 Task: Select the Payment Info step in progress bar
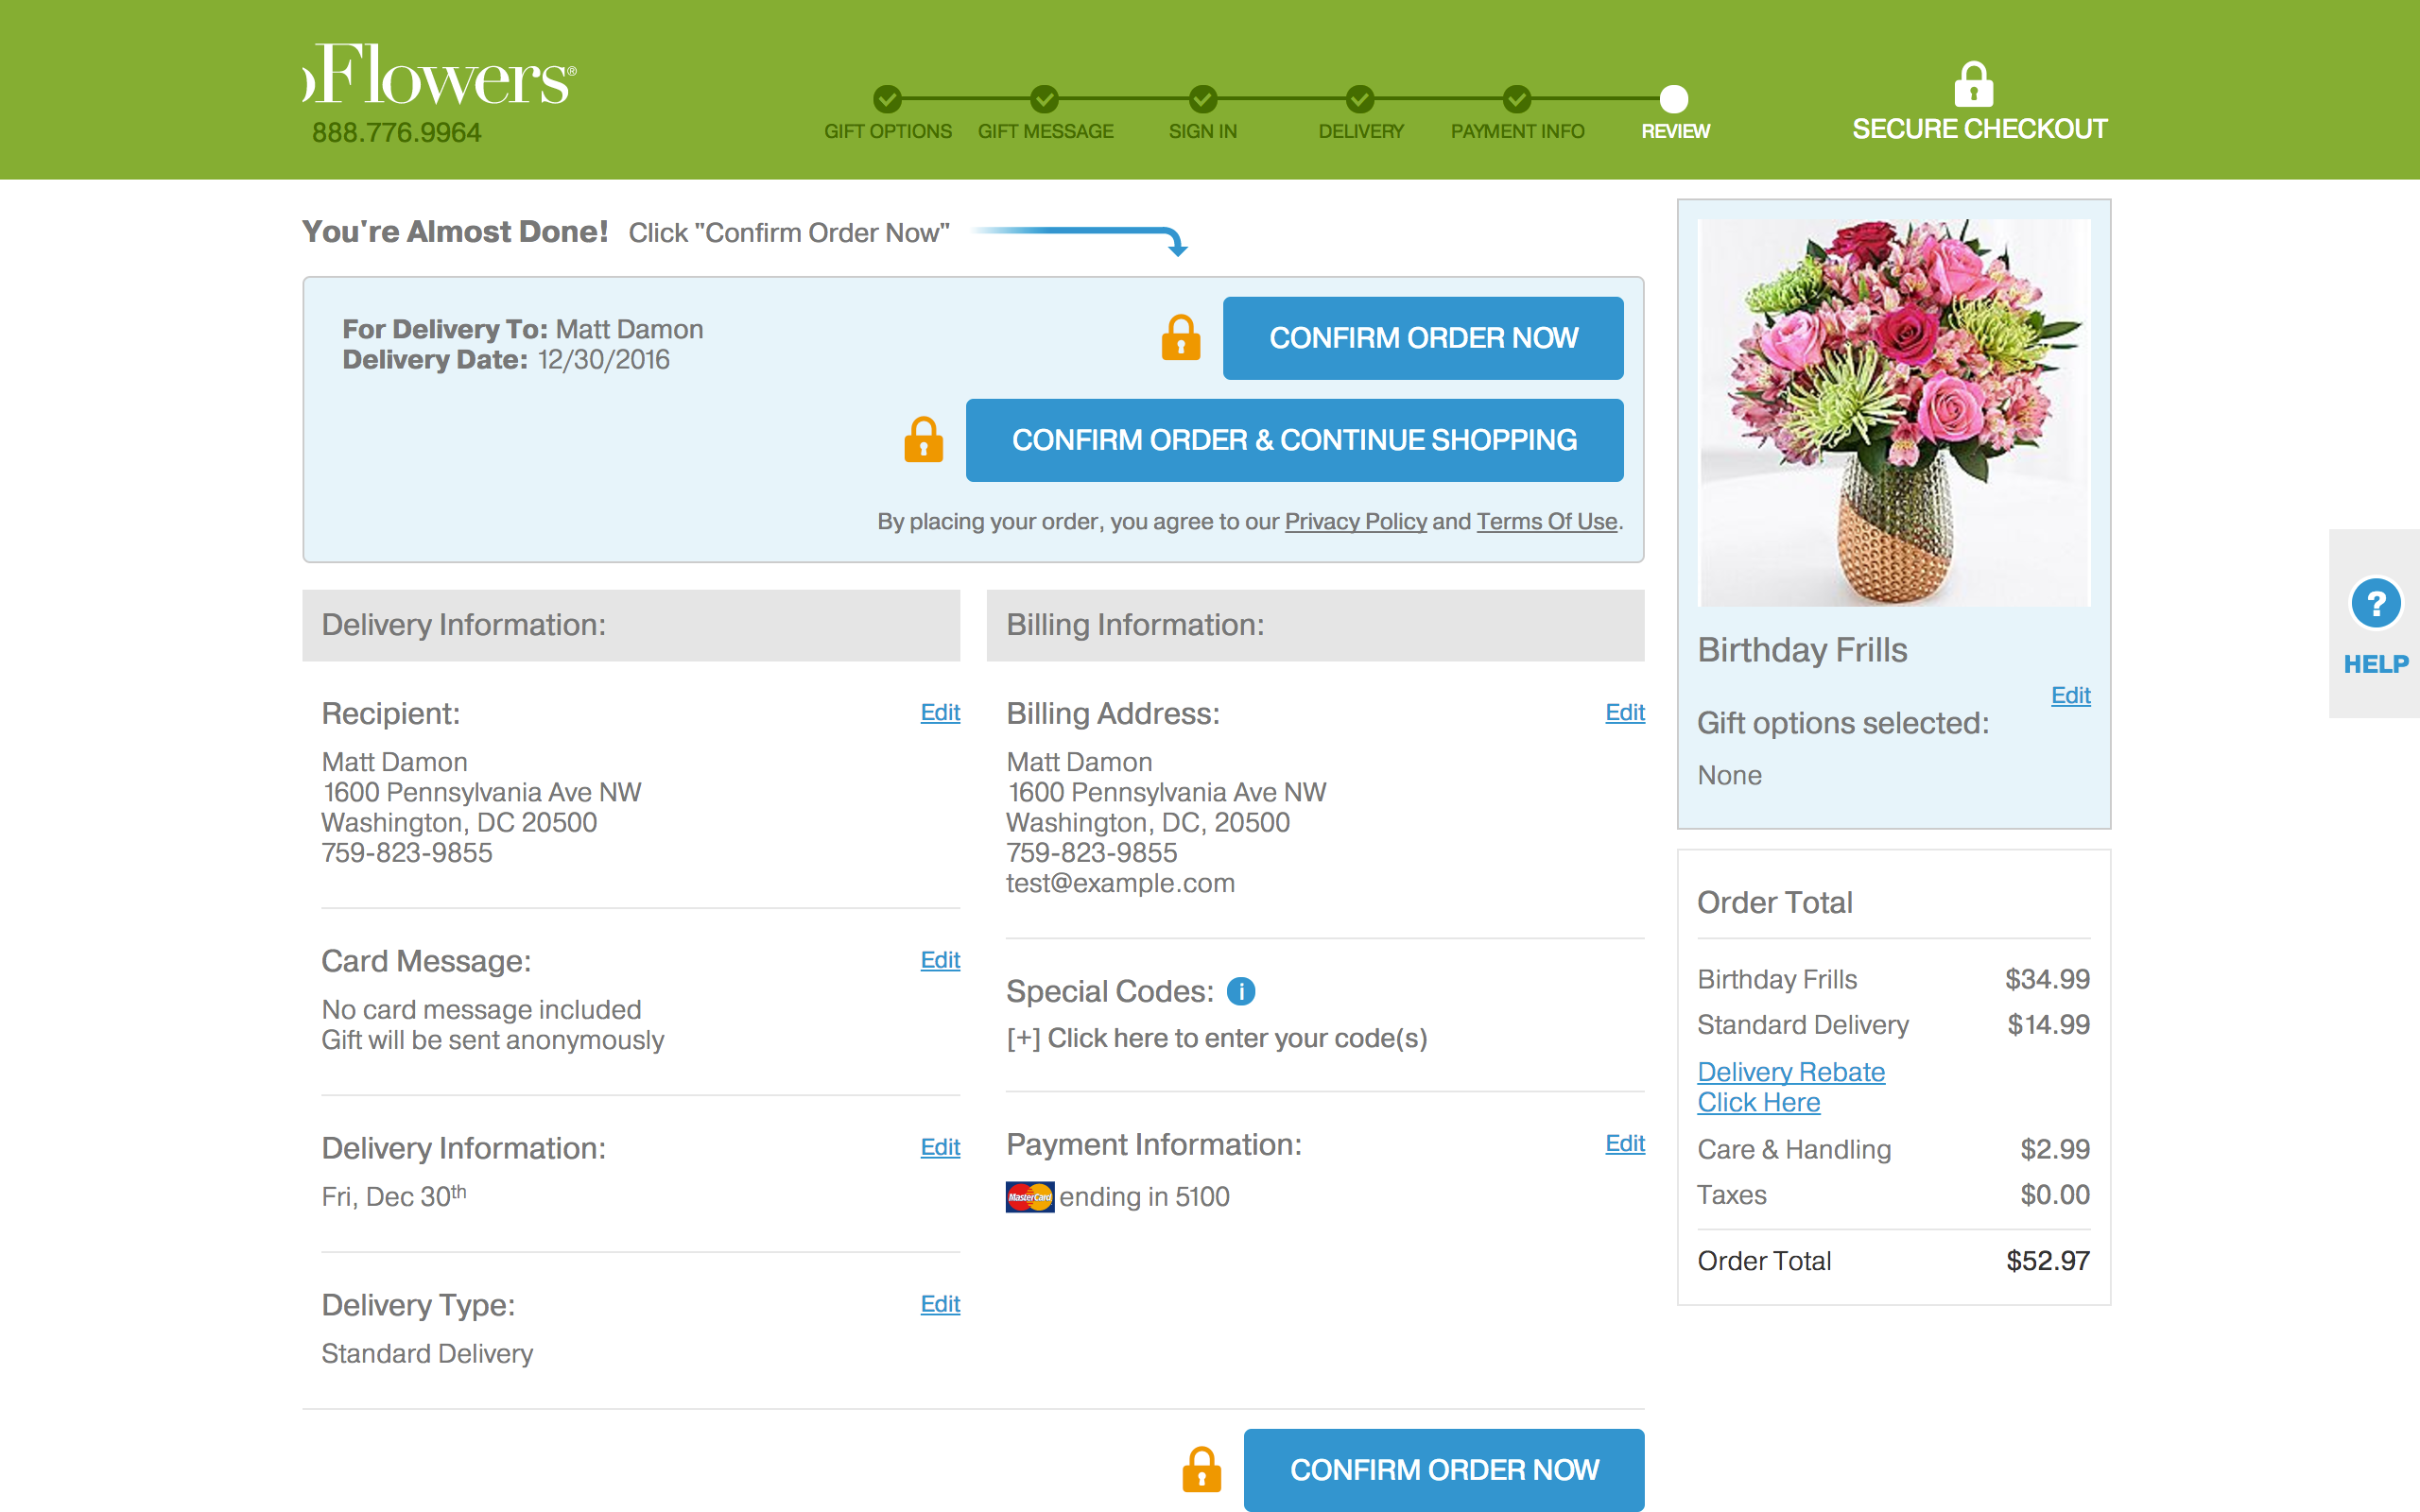pos(1517,101)
